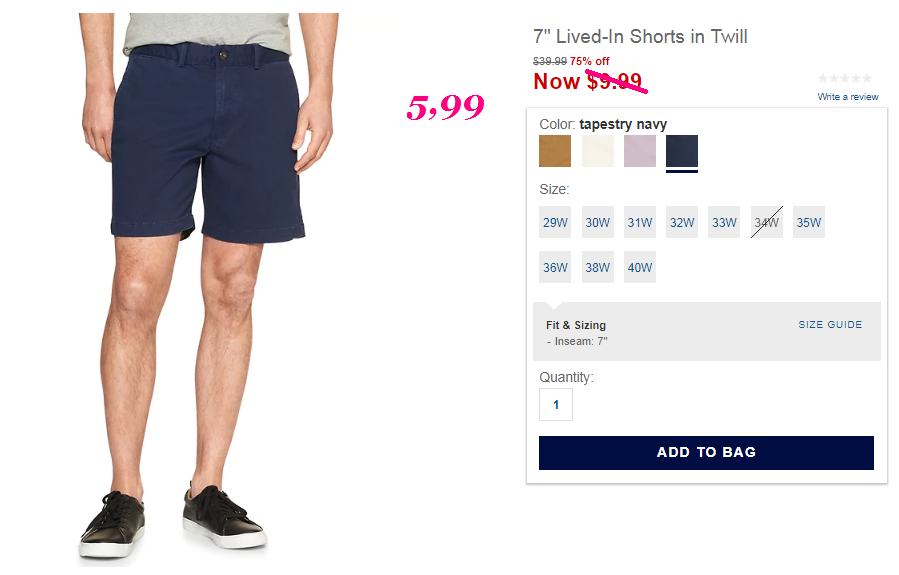The height and width of the screenshot is (575, 899).
Task: Click the Quantity input field
Action: point(556,405)
